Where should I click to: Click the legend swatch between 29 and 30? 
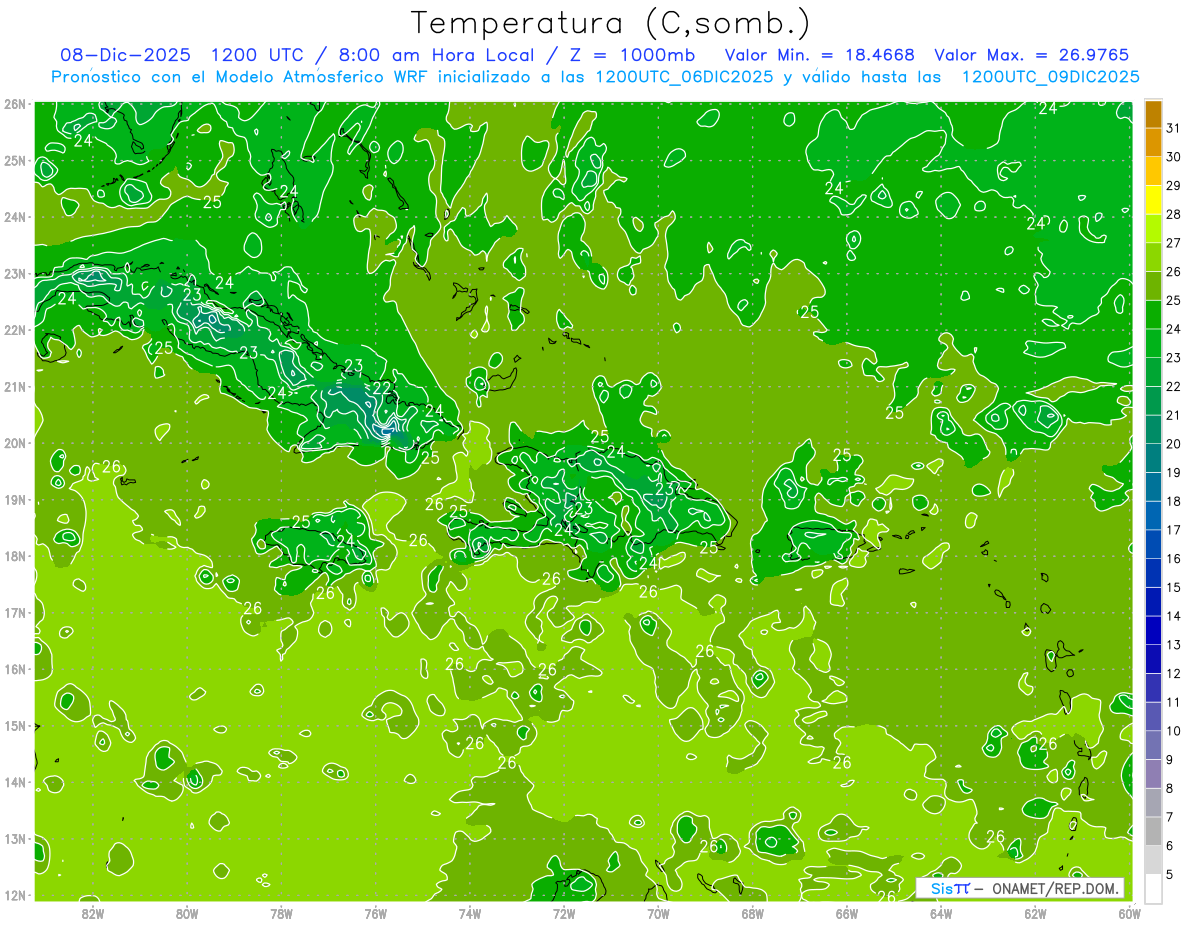pyautogui.click(x=1153, y=171)
